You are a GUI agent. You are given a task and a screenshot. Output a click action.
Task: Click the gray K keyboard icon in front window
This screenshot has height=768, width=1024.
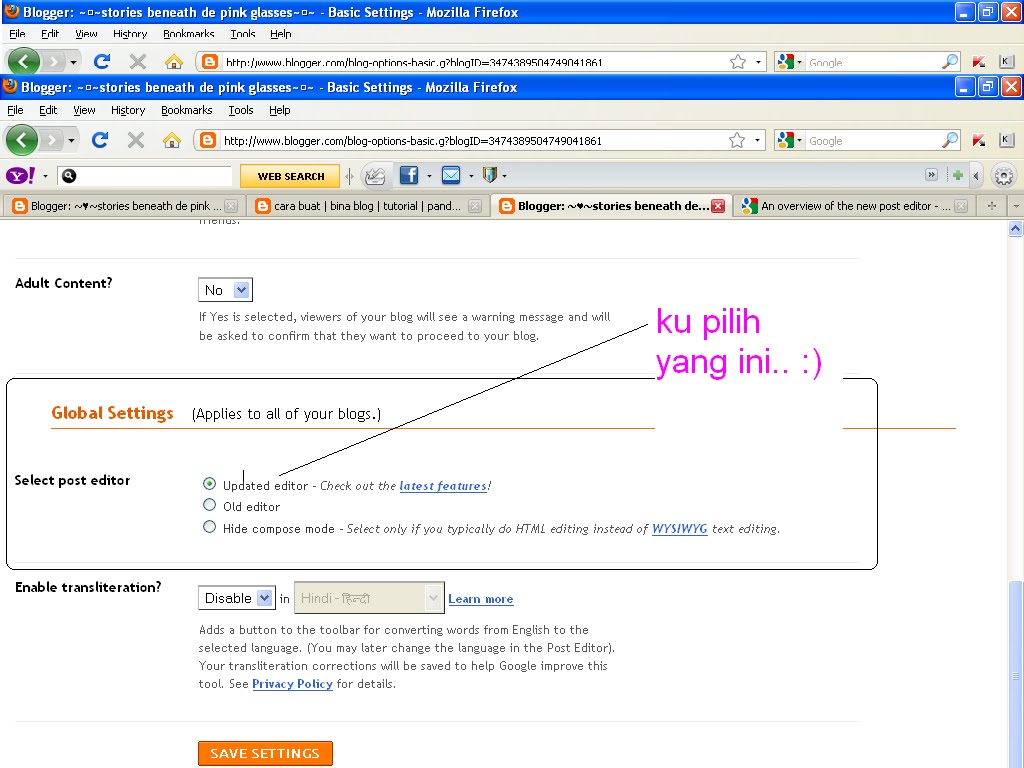(1006, 140)
